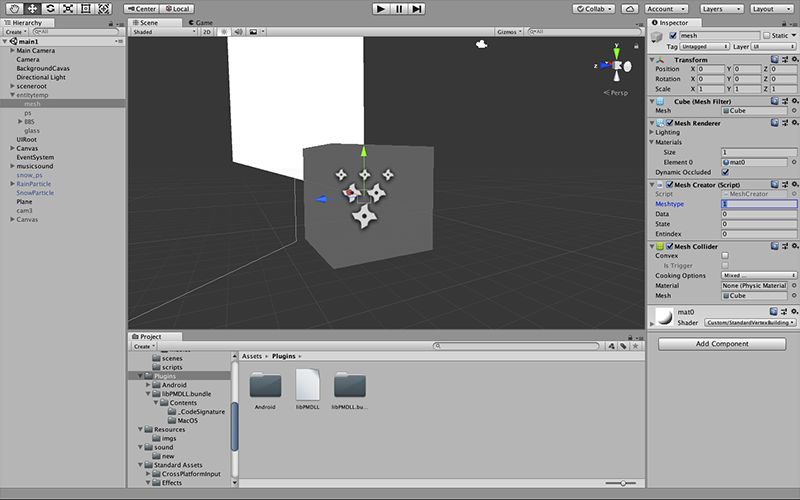Toggle the Local handle rotation button
Viewport: 800px width, 500px height.
tap(177, 9)
